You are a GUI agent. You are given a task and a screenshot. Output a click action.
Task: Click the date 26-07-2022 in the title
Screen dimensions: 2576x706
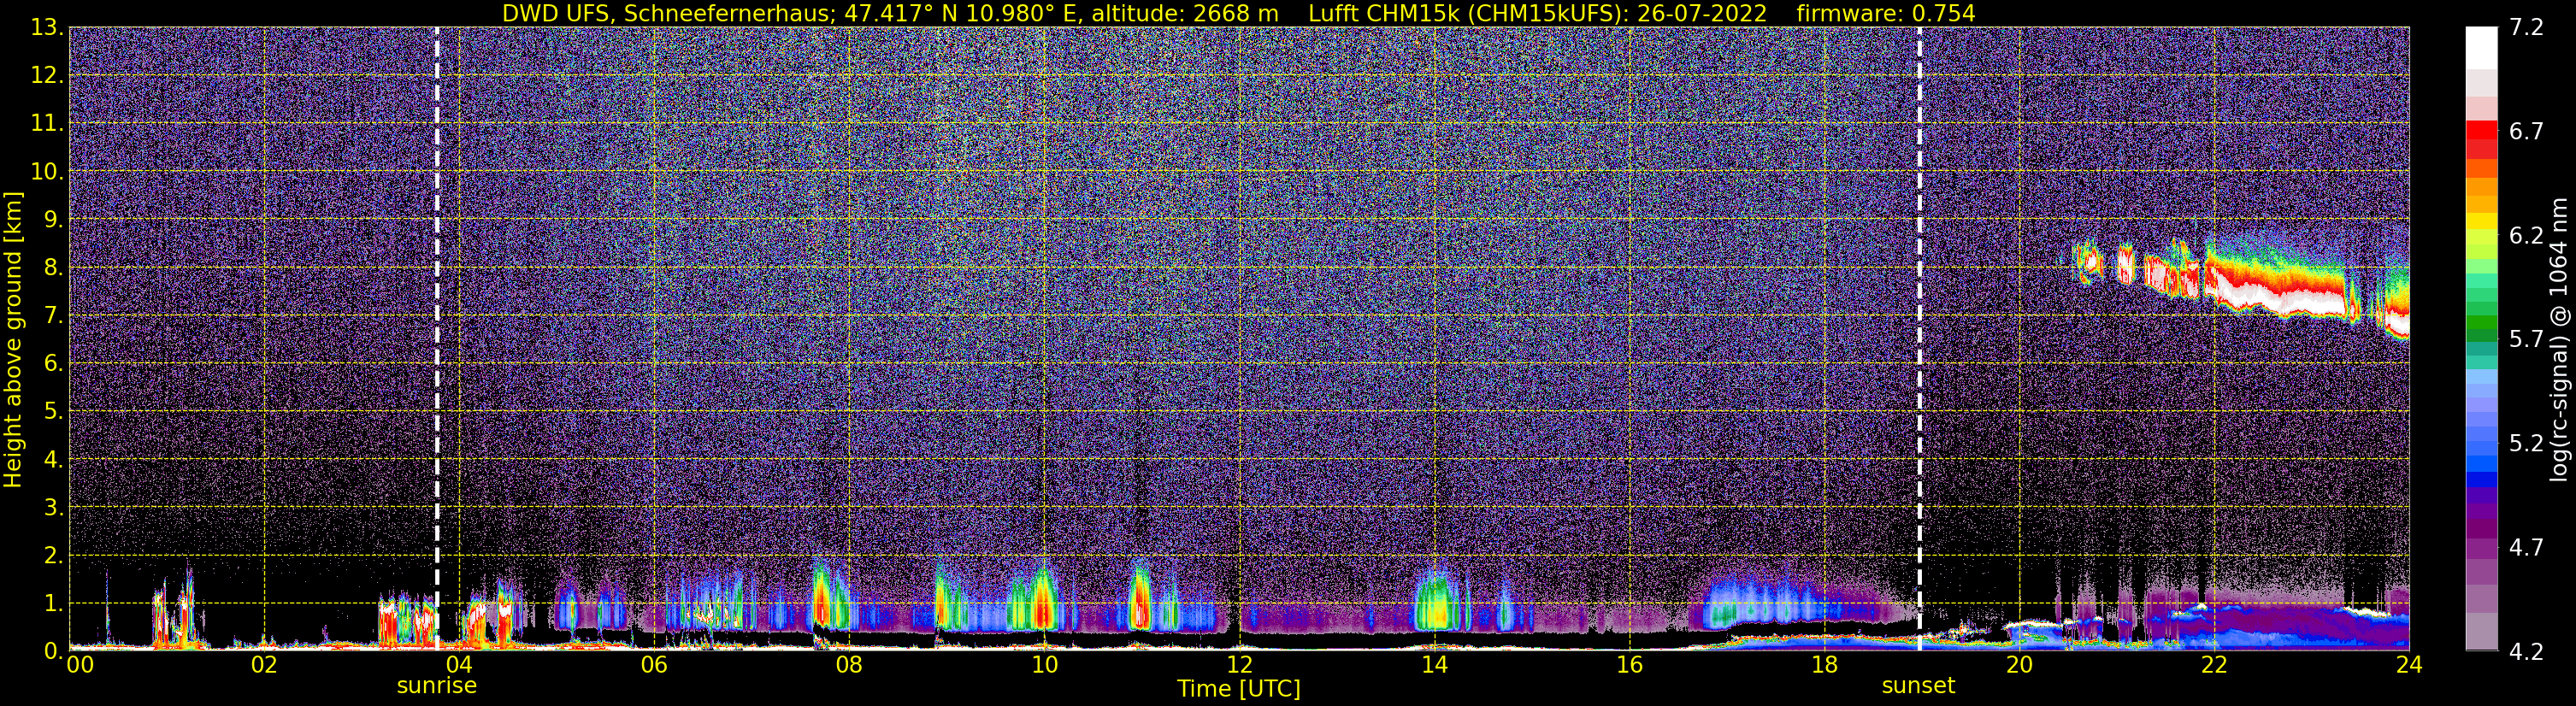click(x=1702, y=13)
